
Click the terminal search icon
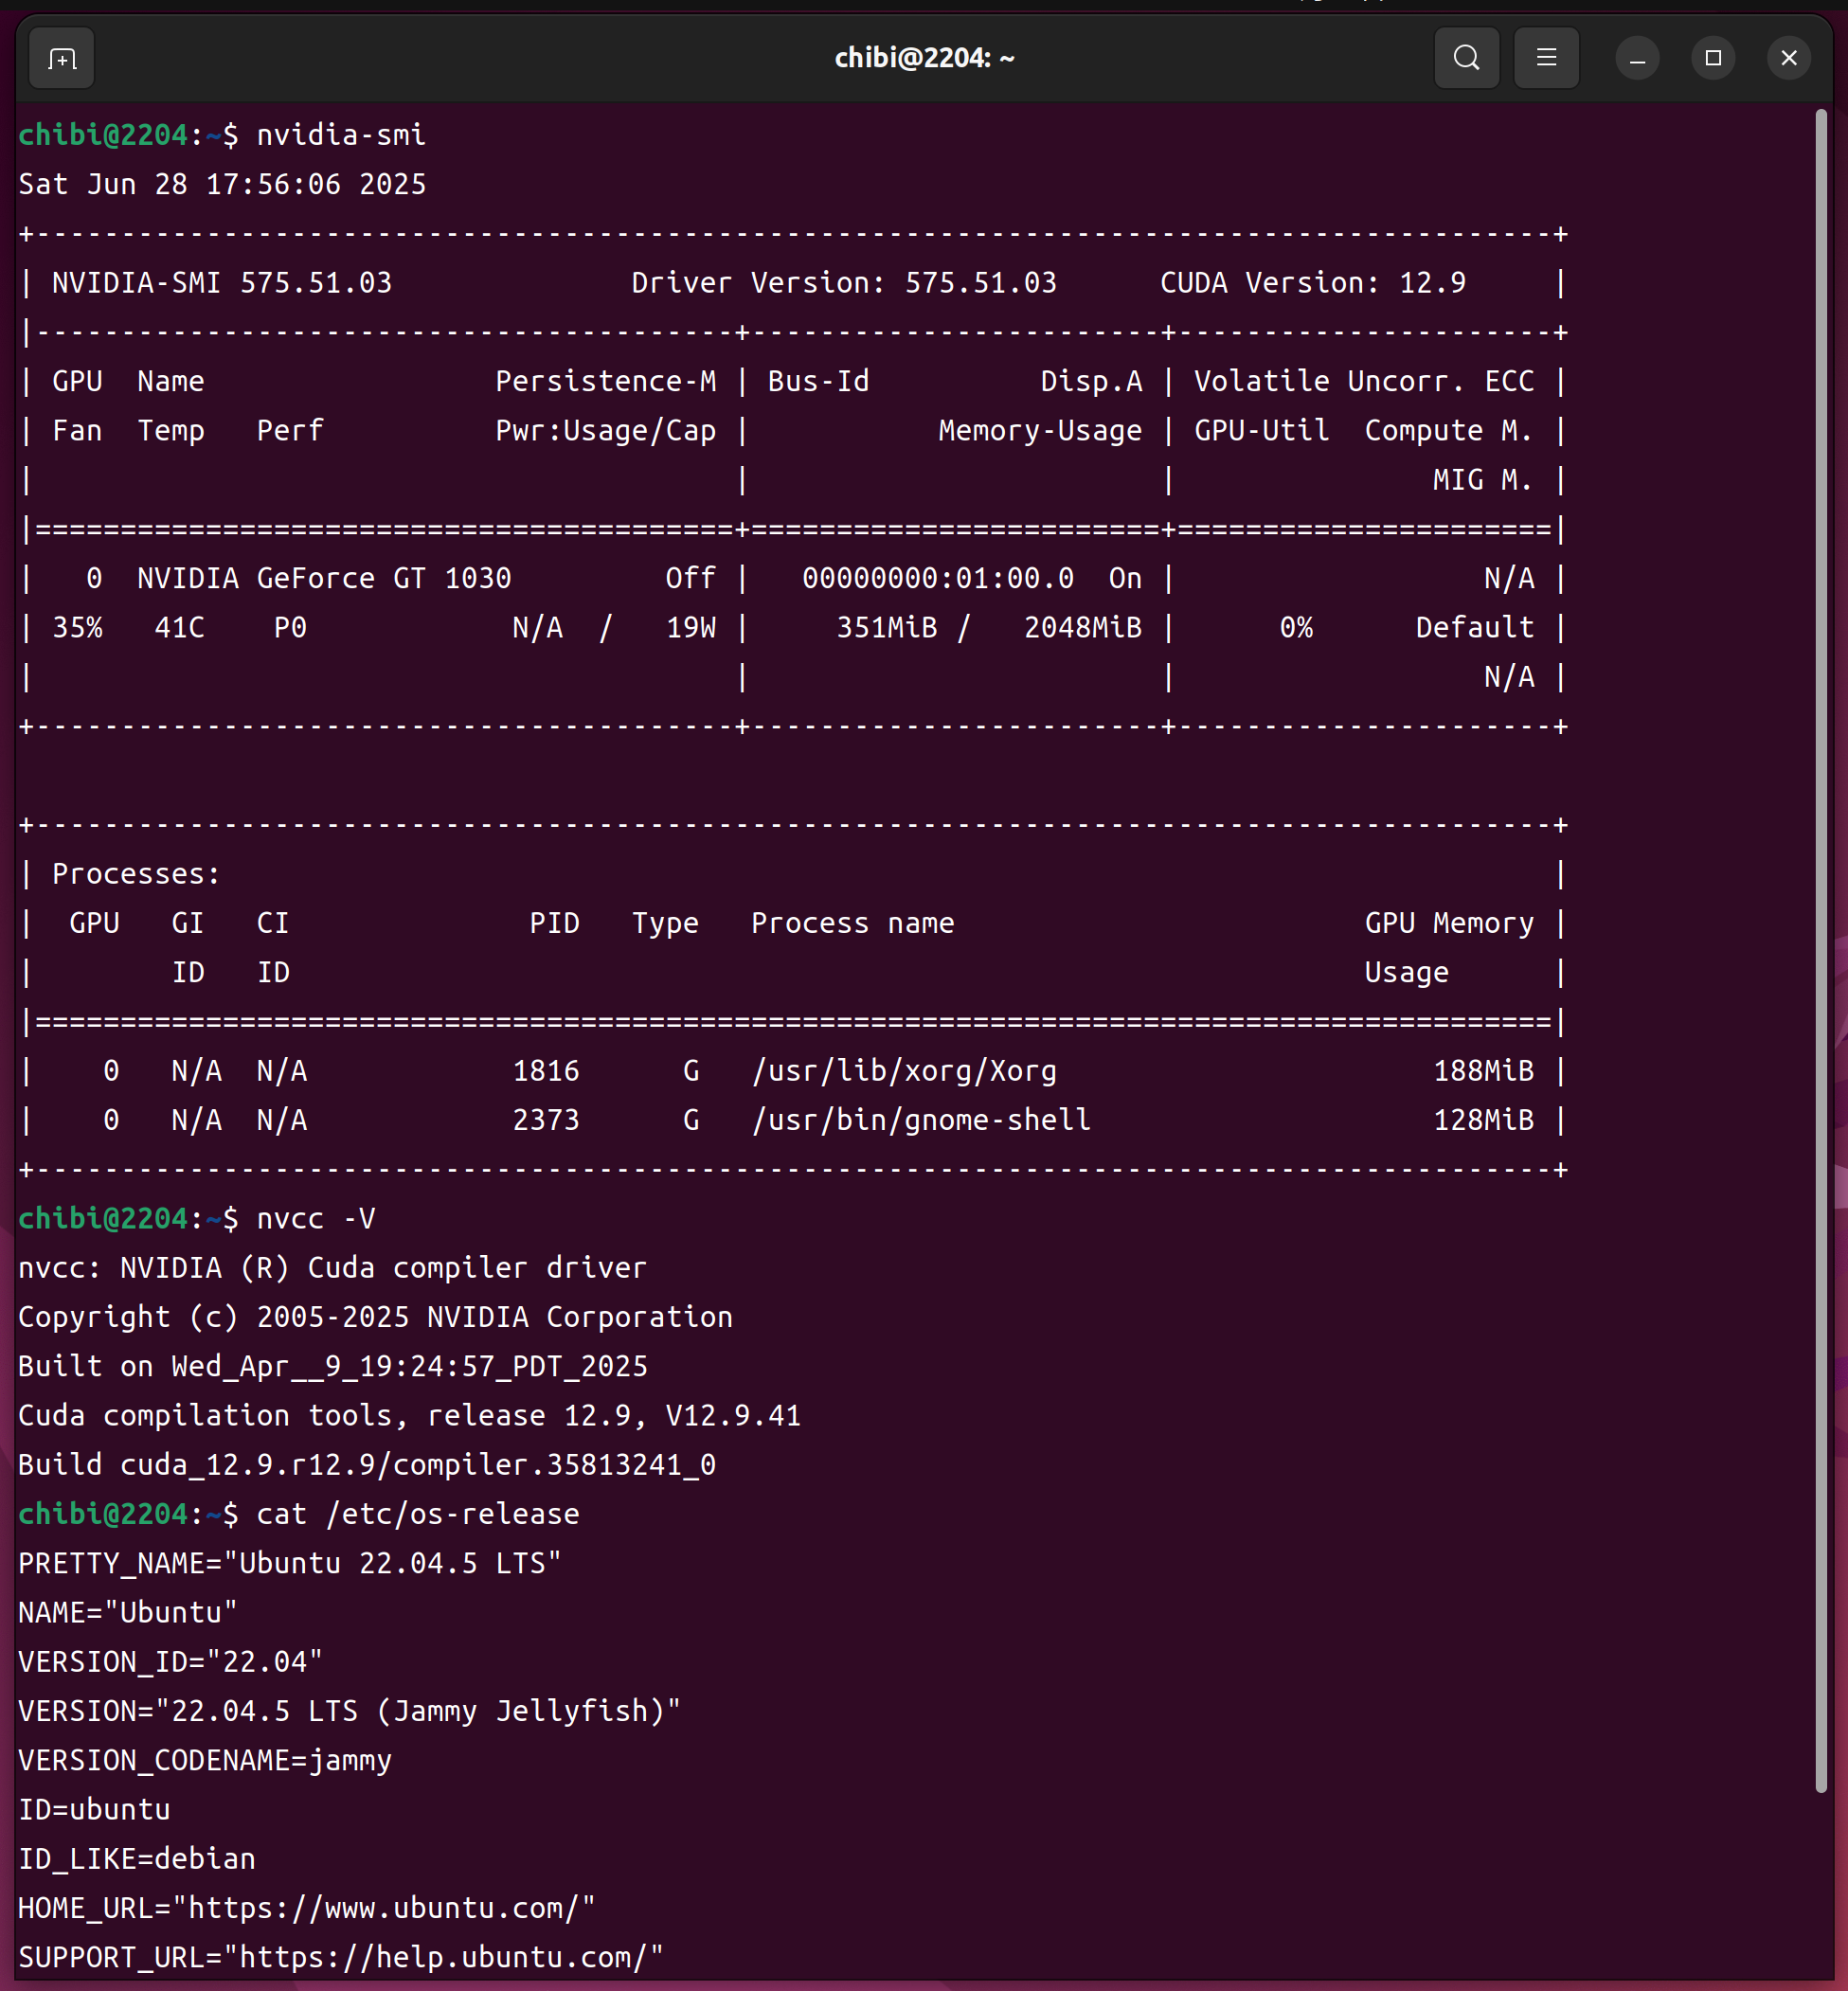[1466, 59]
